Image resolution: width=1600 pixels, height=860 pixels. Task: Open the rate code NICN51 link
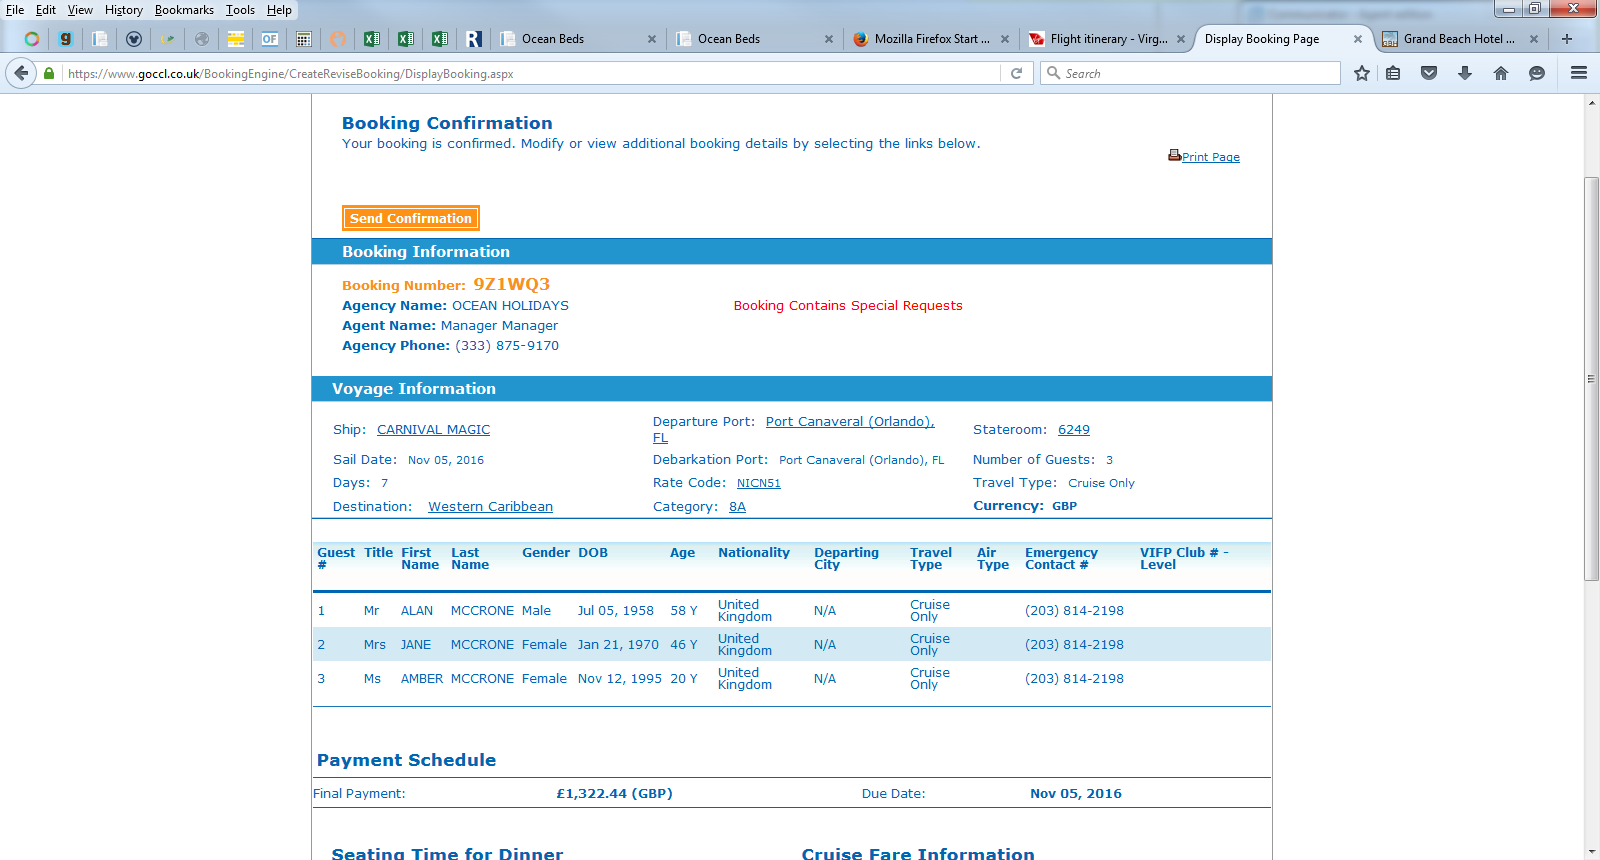click(x=759, y=483)
